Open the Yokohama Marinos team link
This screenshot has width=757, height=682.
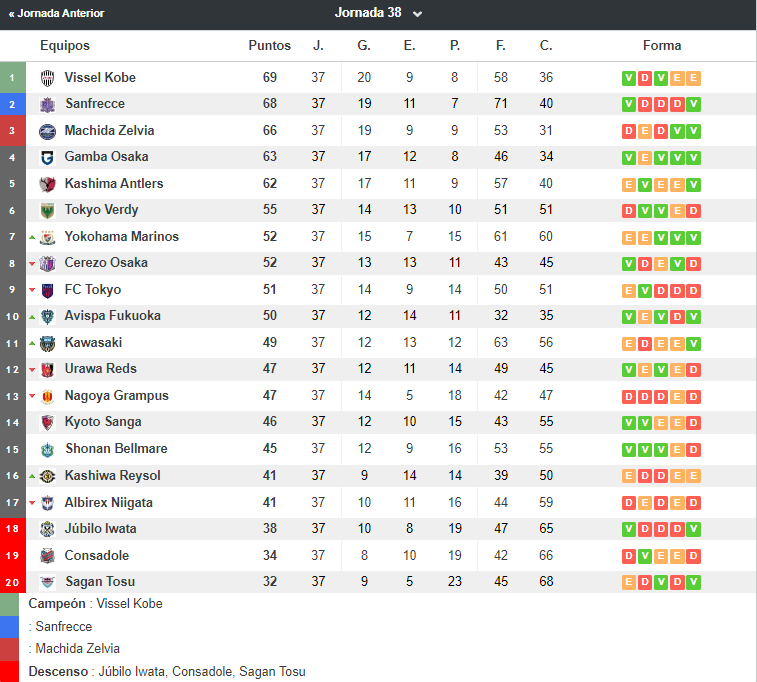pyautogui.click(x=122, y=237)
